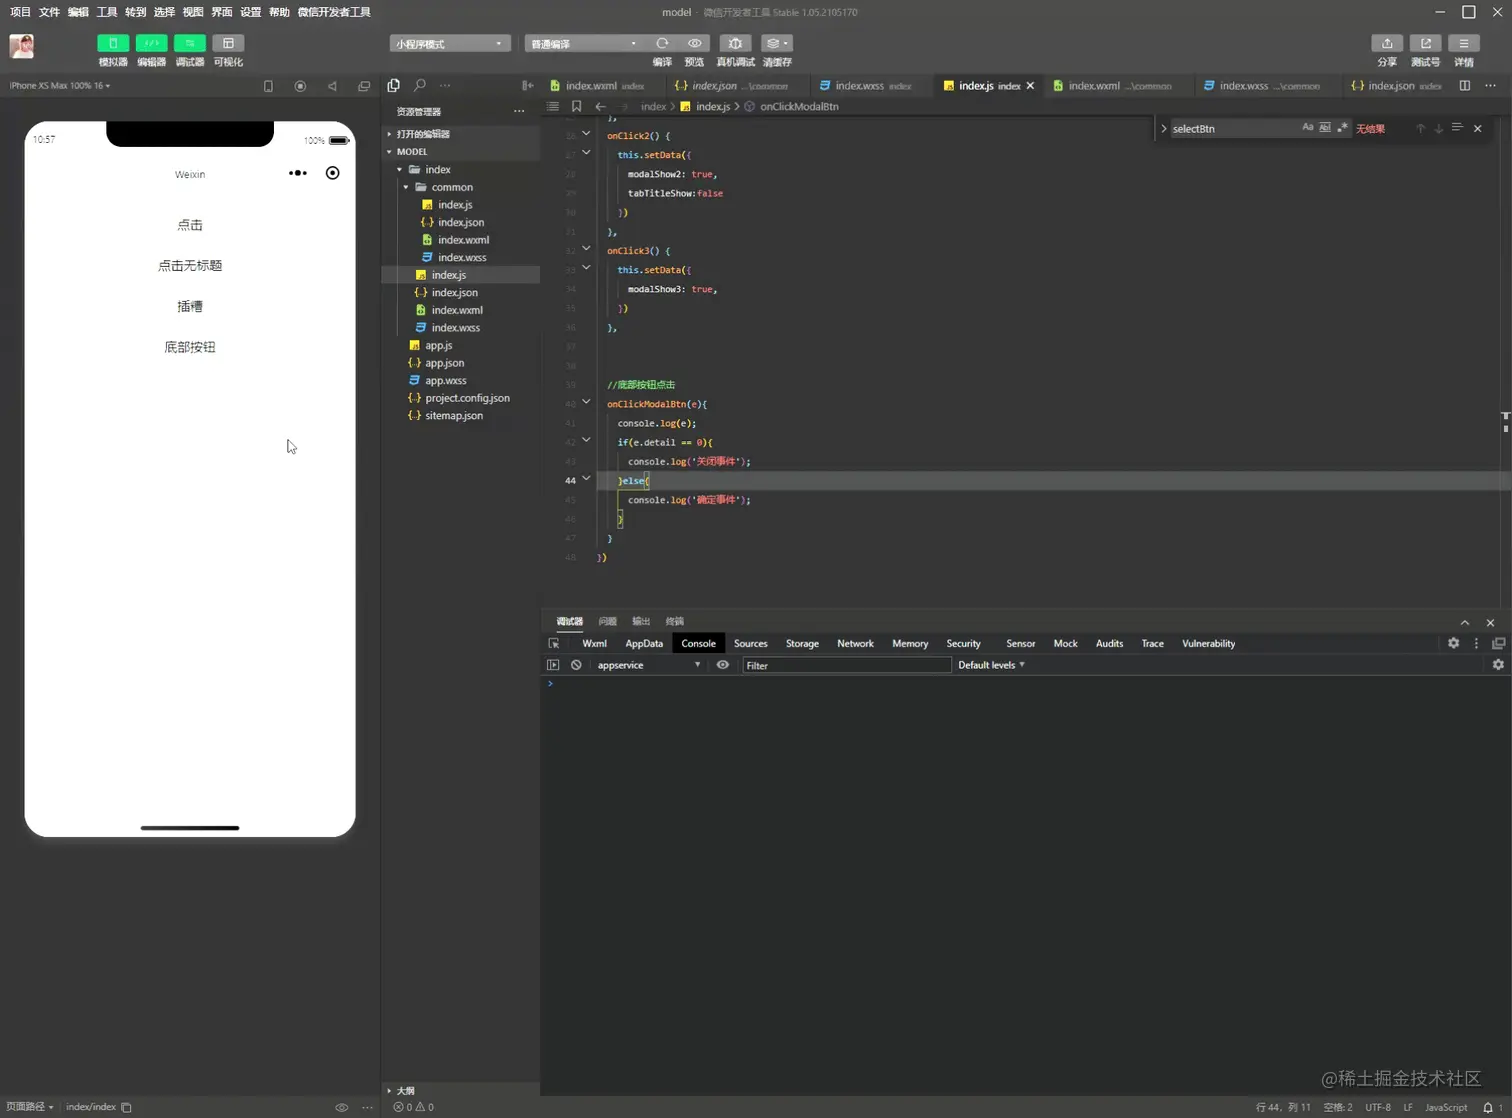Open 测试号 from the top-right toolbar
The height and width of the screenshot is (1118, 1512).
tap(1425, 43)
